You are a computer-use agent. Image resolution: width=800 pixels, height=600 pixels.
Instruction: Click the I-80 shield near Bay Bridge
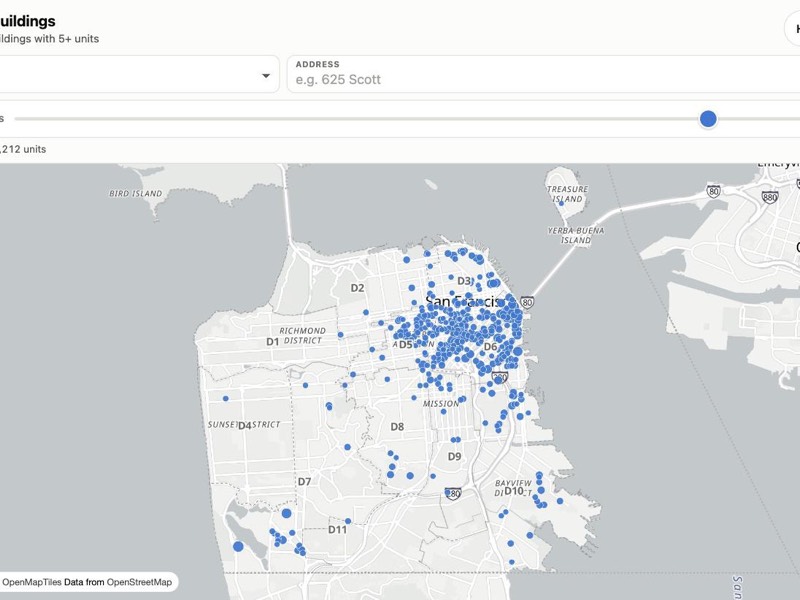[527, 302]
